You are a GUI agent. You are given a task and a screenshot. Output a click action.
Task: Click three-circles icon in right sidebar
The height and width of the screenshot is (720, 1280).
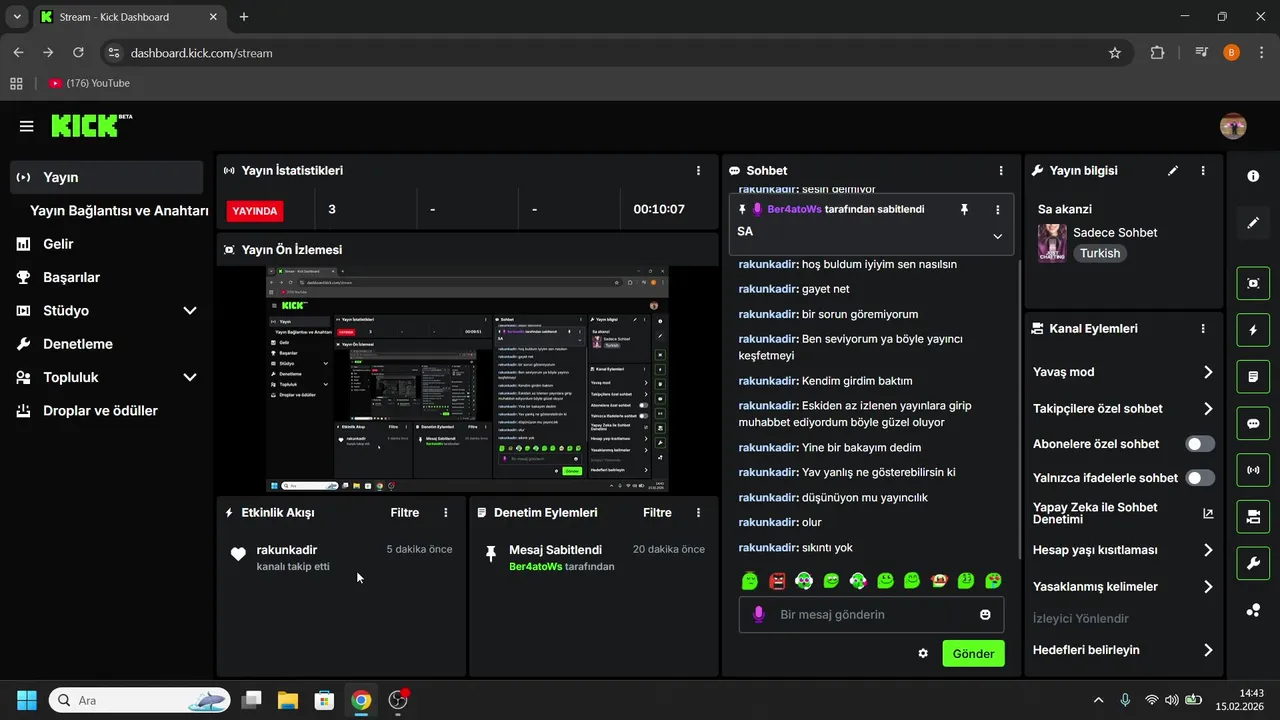(1253, 610)
